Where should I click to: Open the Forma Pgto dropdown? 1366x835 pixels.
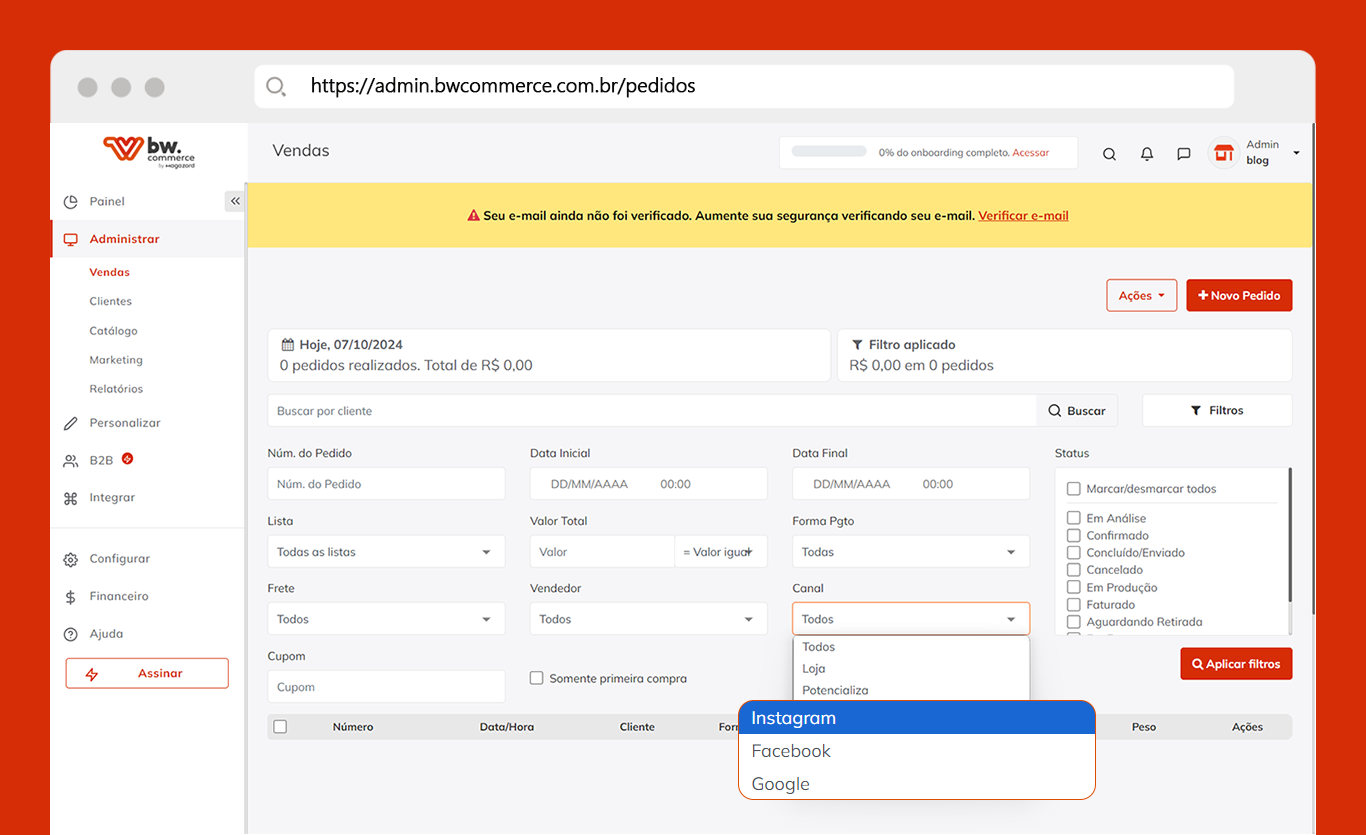(910, 552)
